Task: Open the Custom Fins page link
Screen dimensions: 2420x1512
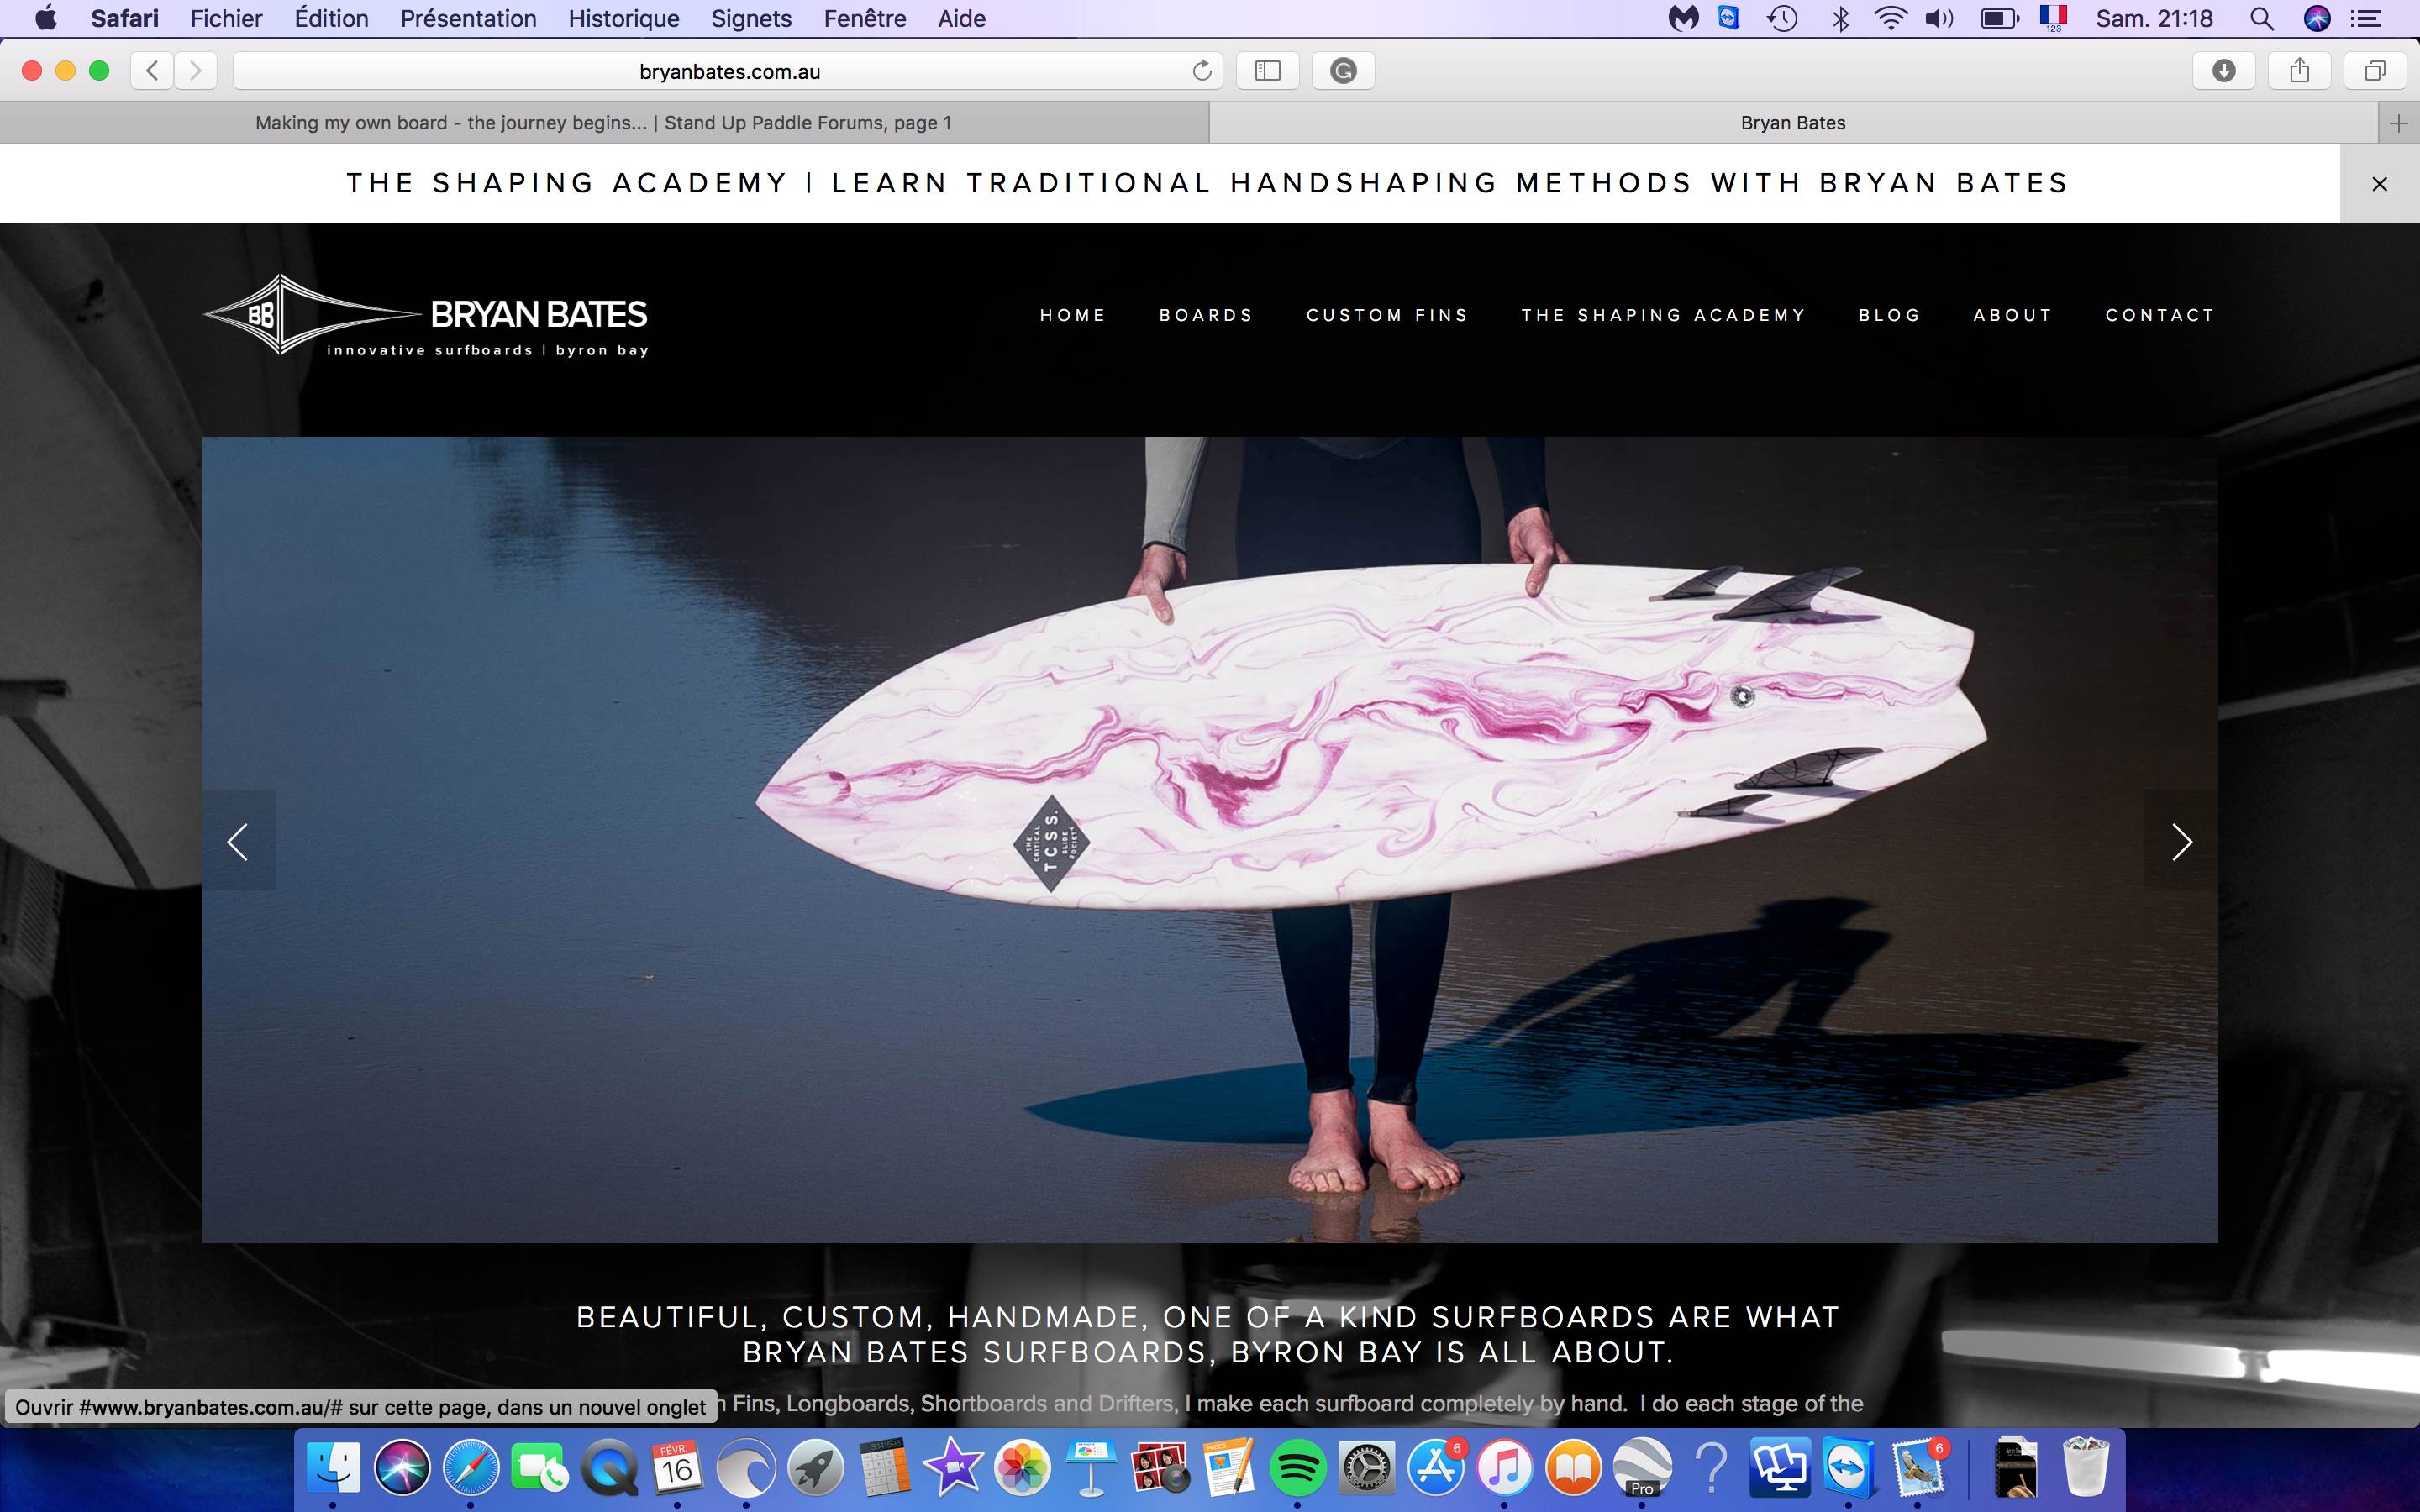Action: pos(1387,315)
